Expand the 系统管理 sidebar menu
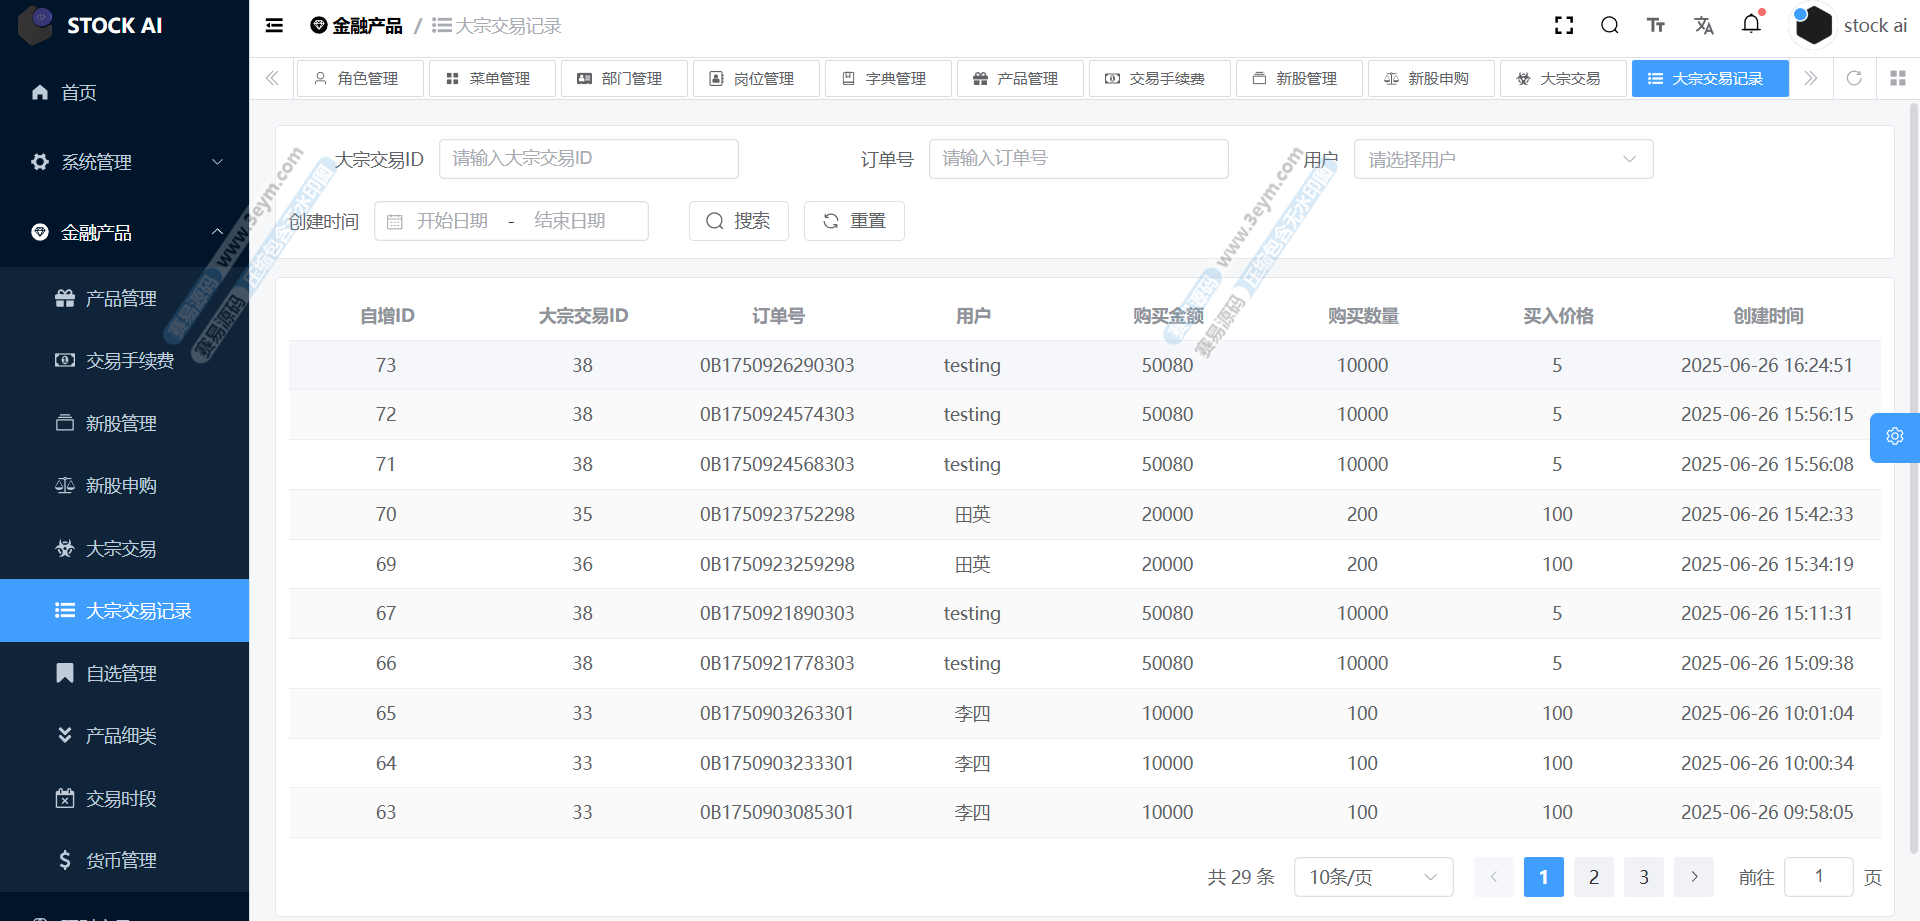The image size is (1920, 921). coord(125,162)
